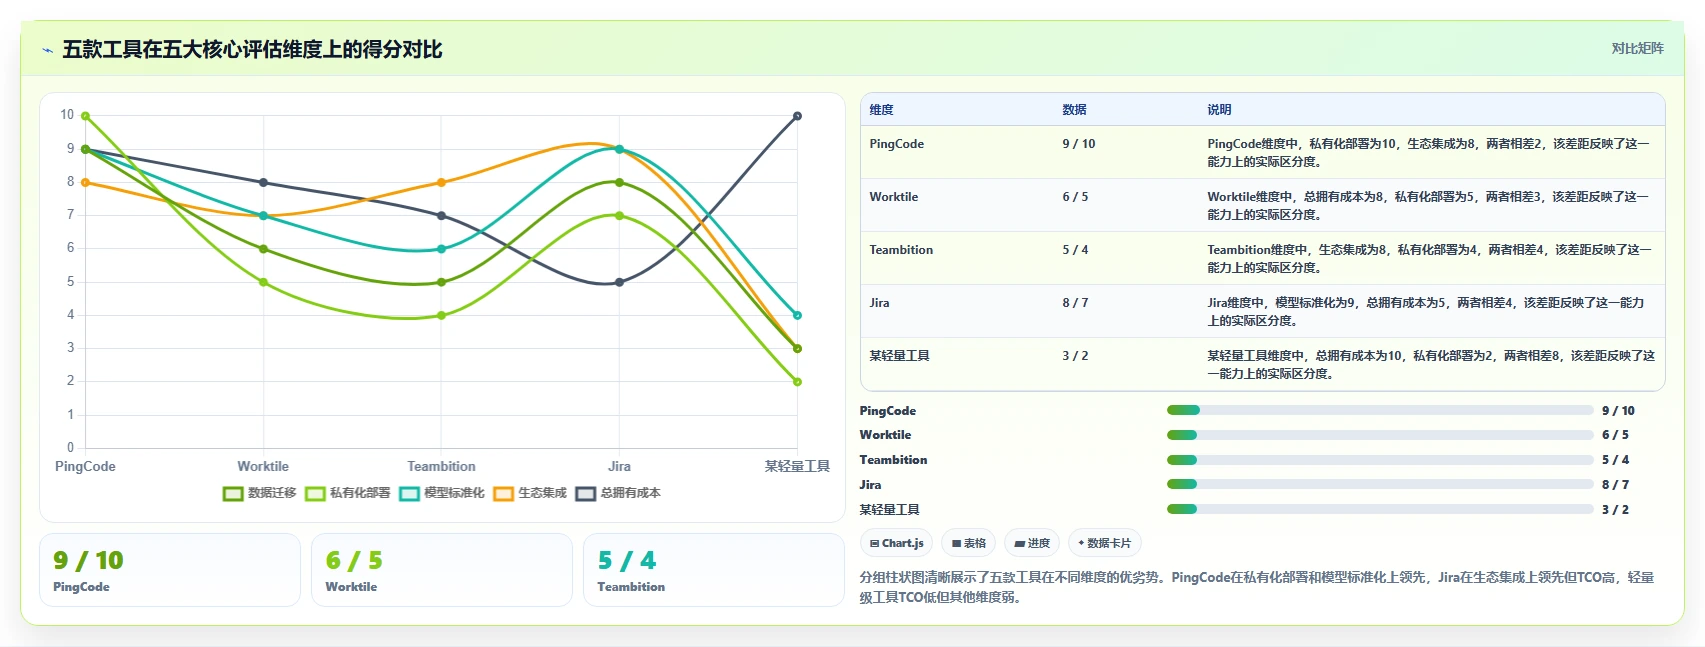Select the orange 生态集成 point at value 8 for PingCode
This screenshot has height=647, width=1705.
coord(85,182)
